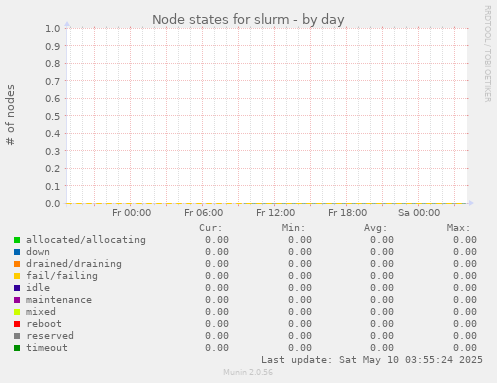Viewport: 497px width, 383px height.
Task: Click the 'reserved' legend label
Action: pos(50,336)
